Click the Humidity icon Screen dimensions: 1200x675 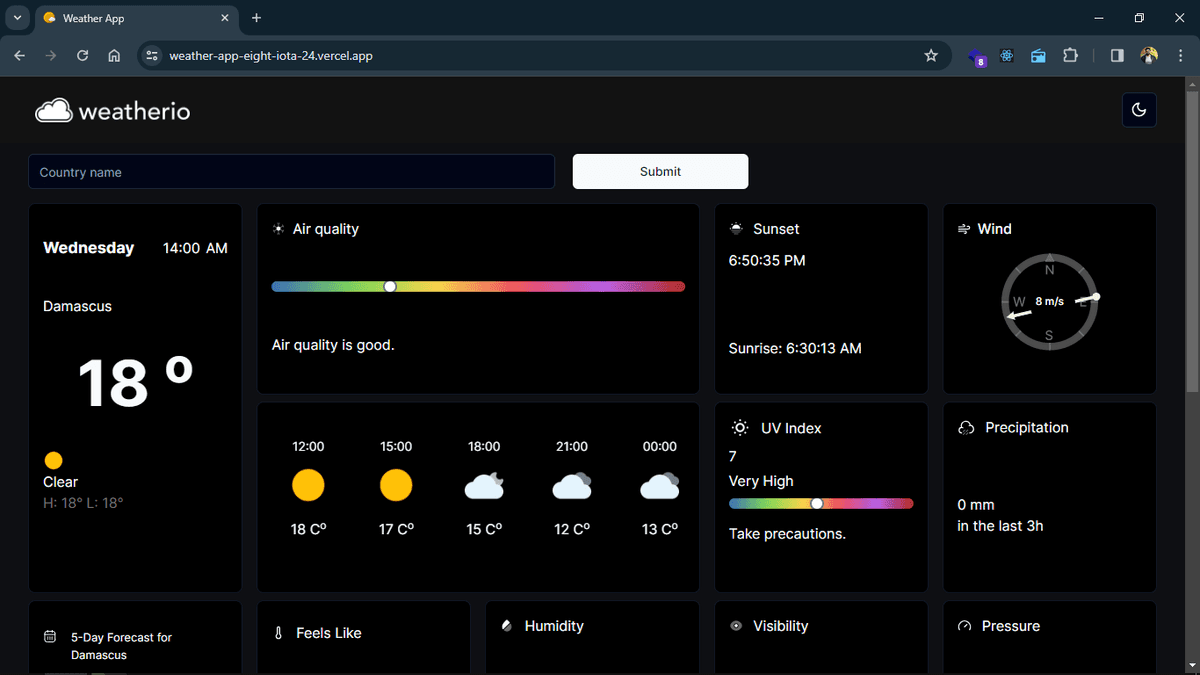[x=506, y=625]
